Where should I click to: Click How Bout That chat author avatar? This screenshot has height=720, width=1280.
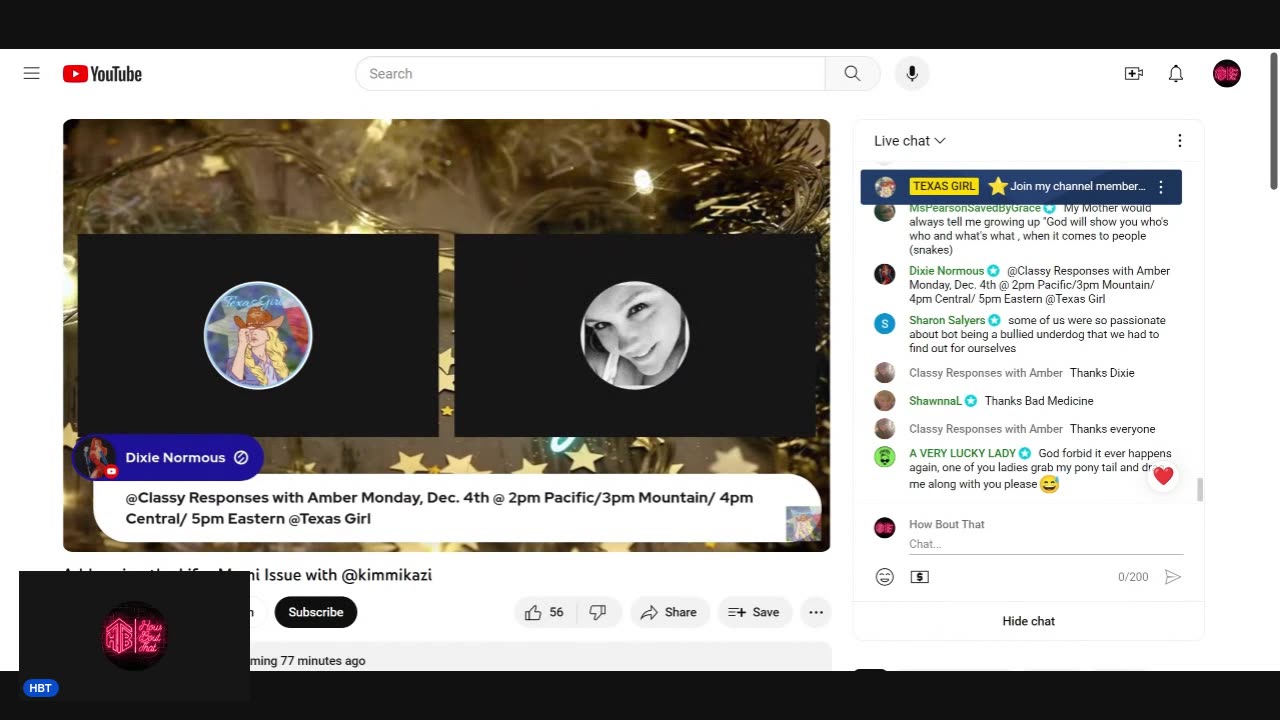pos(885,528)
